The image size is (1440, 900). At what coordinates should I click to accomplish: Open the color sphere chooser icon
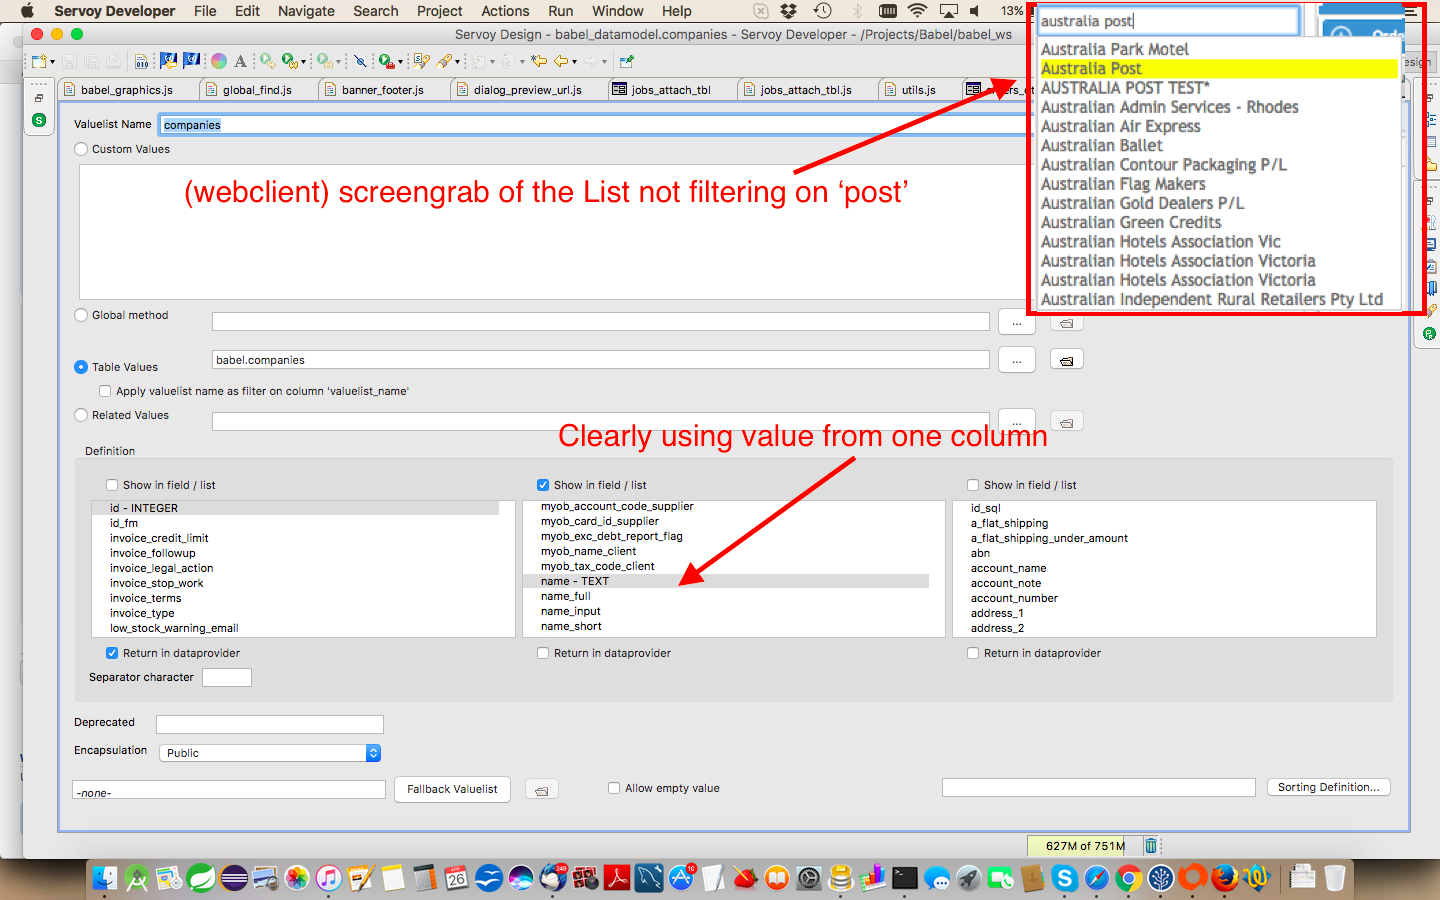click(x=219, y=61)
